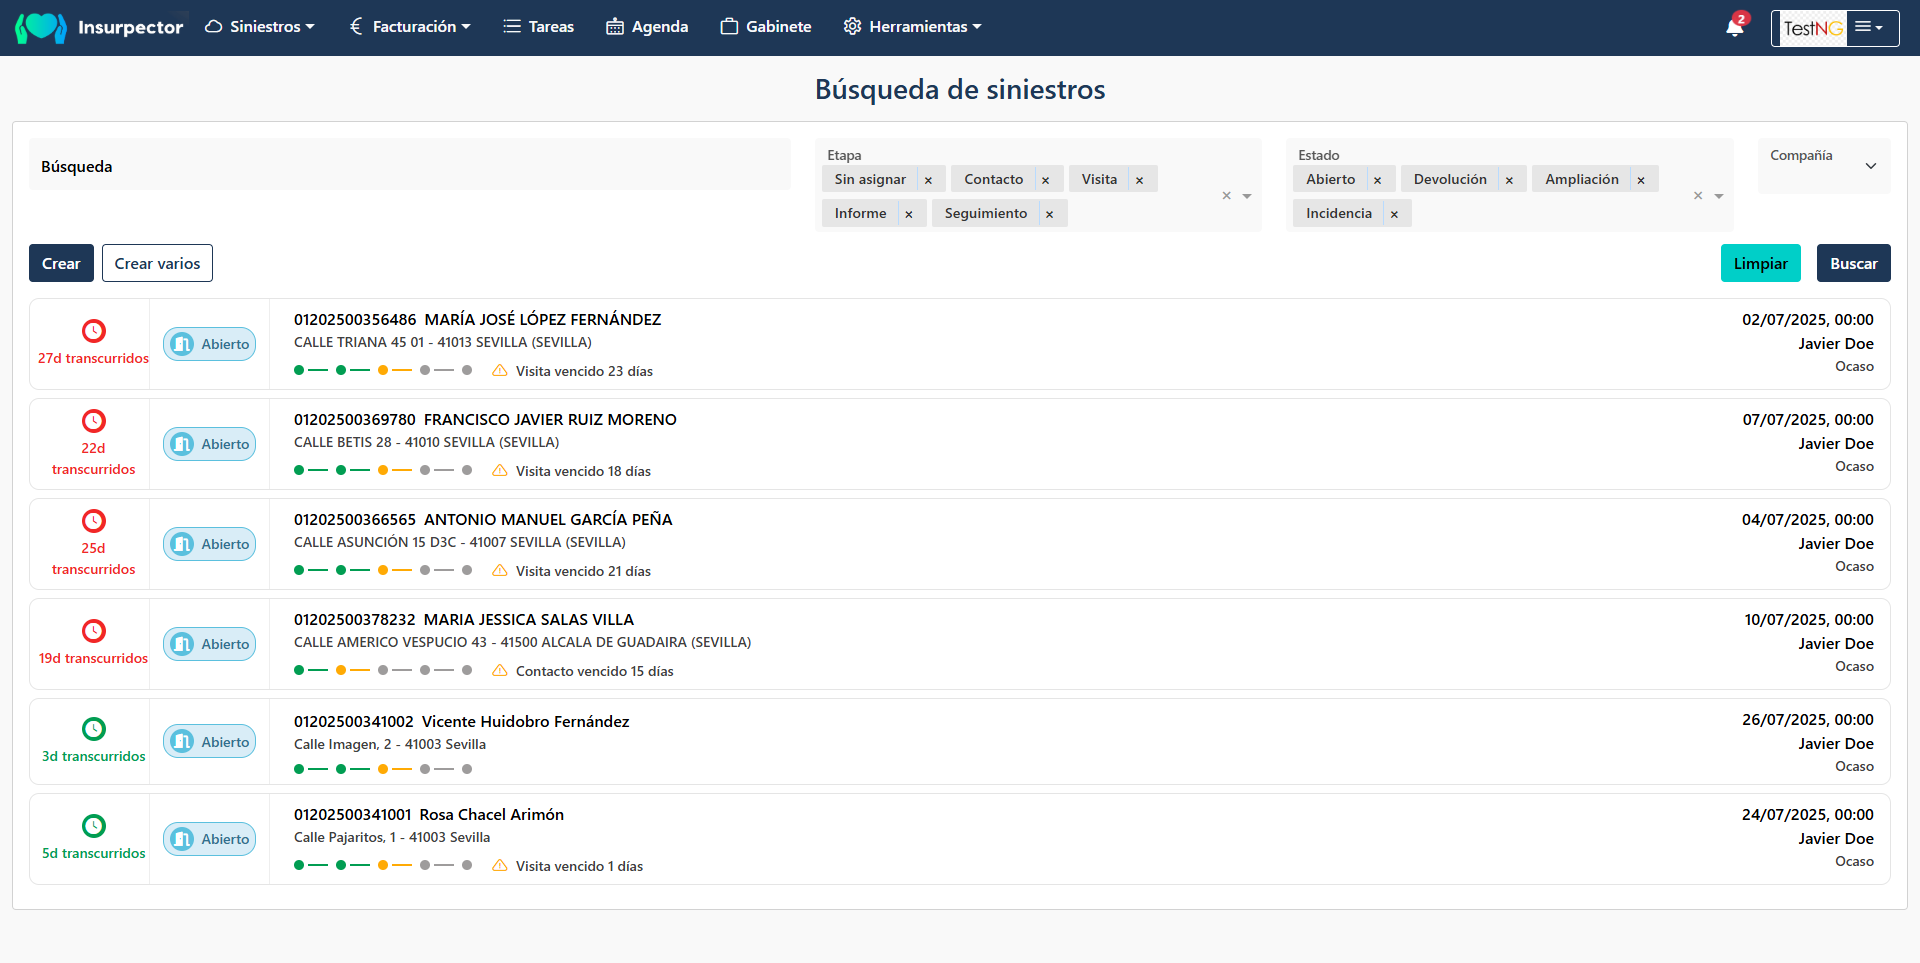Click Abierto status badge for Rosa Chacel Arimón

(x=210, y=839)
